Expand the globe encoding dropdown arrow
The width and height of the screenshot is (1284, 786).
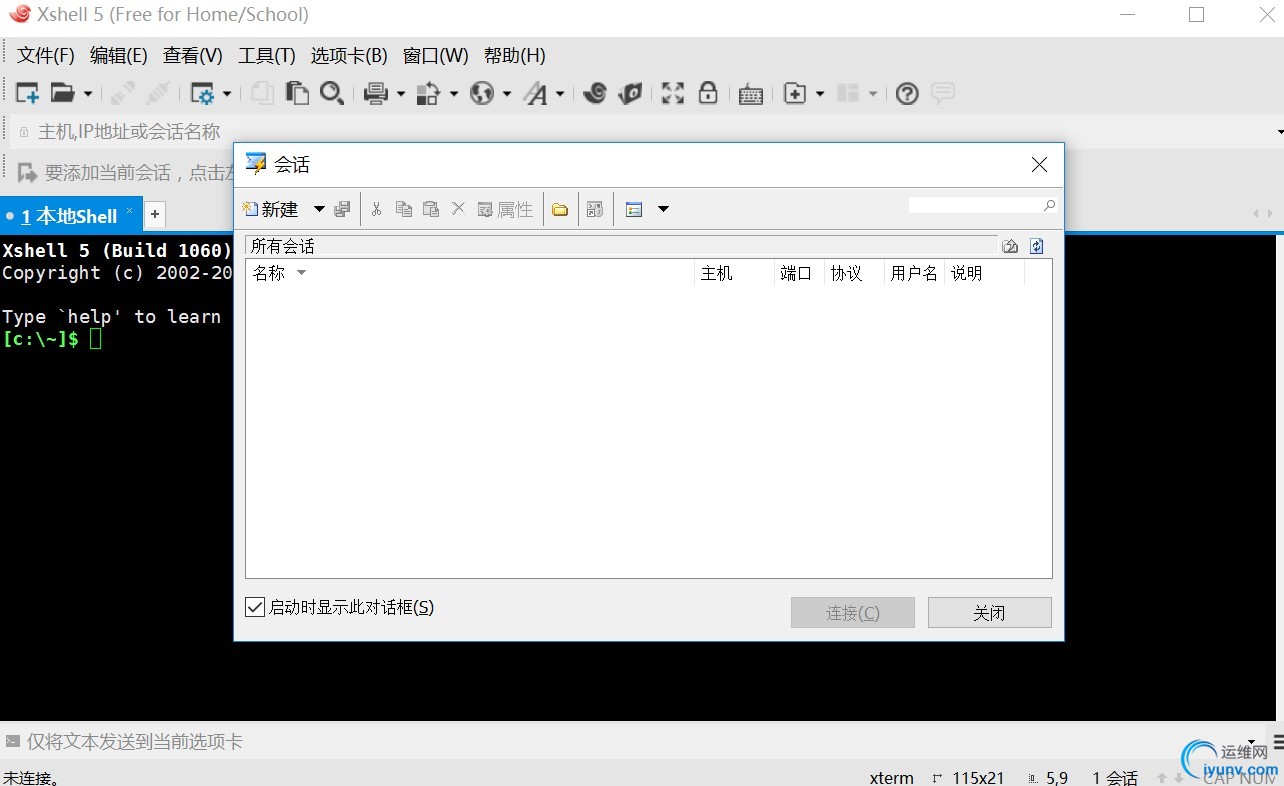[507, 94]
